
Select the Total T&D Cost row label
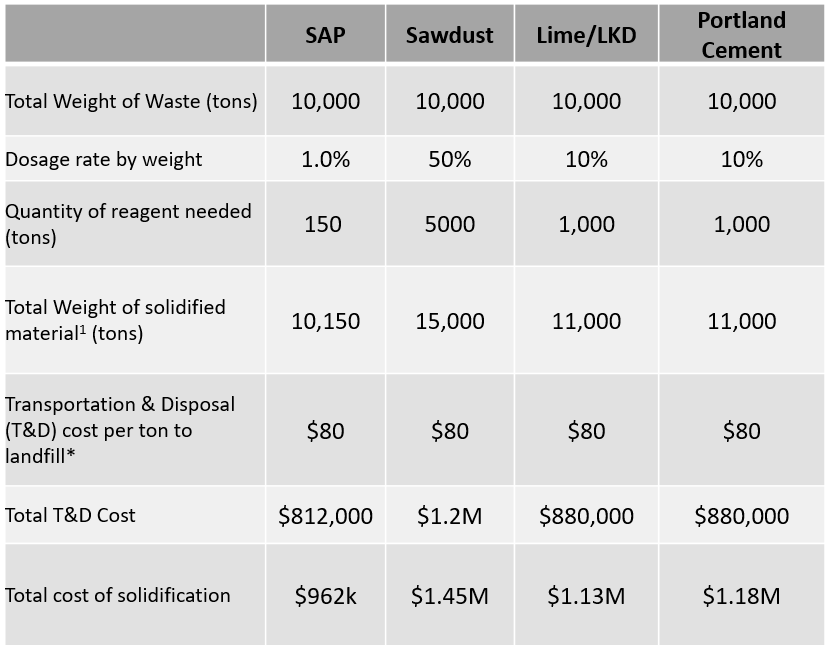coord(71,515)
